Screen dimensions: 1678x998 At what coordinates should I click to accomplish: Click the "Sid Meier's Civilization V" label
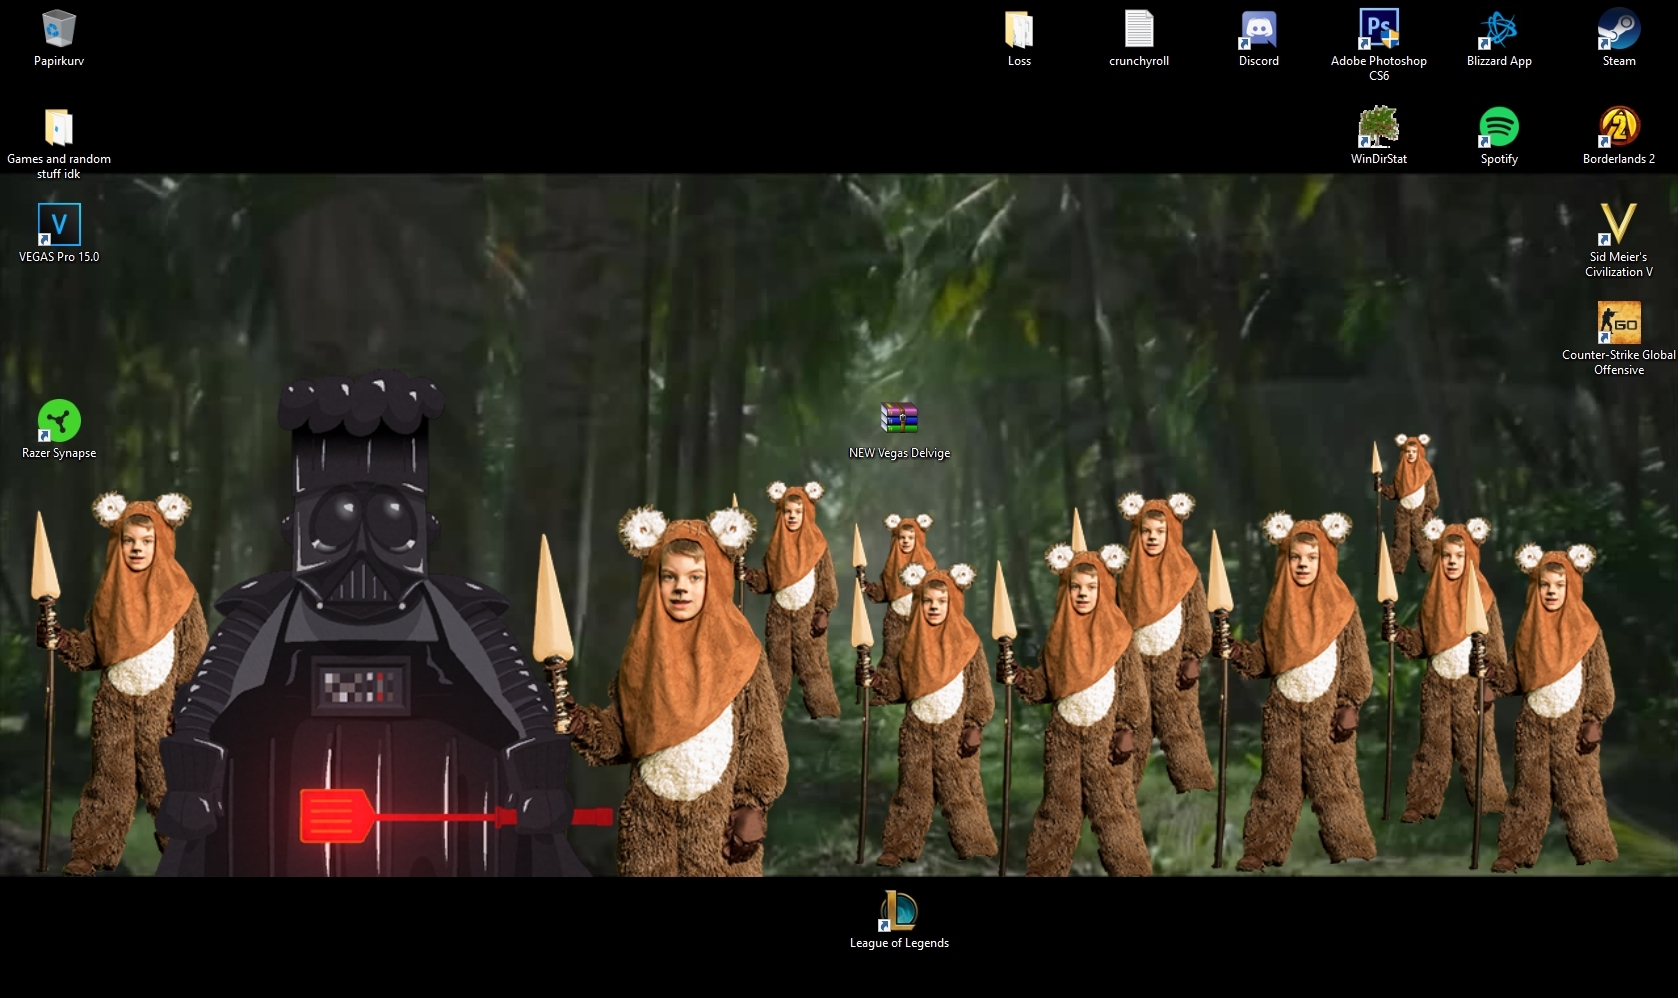tap(1619, 264)
